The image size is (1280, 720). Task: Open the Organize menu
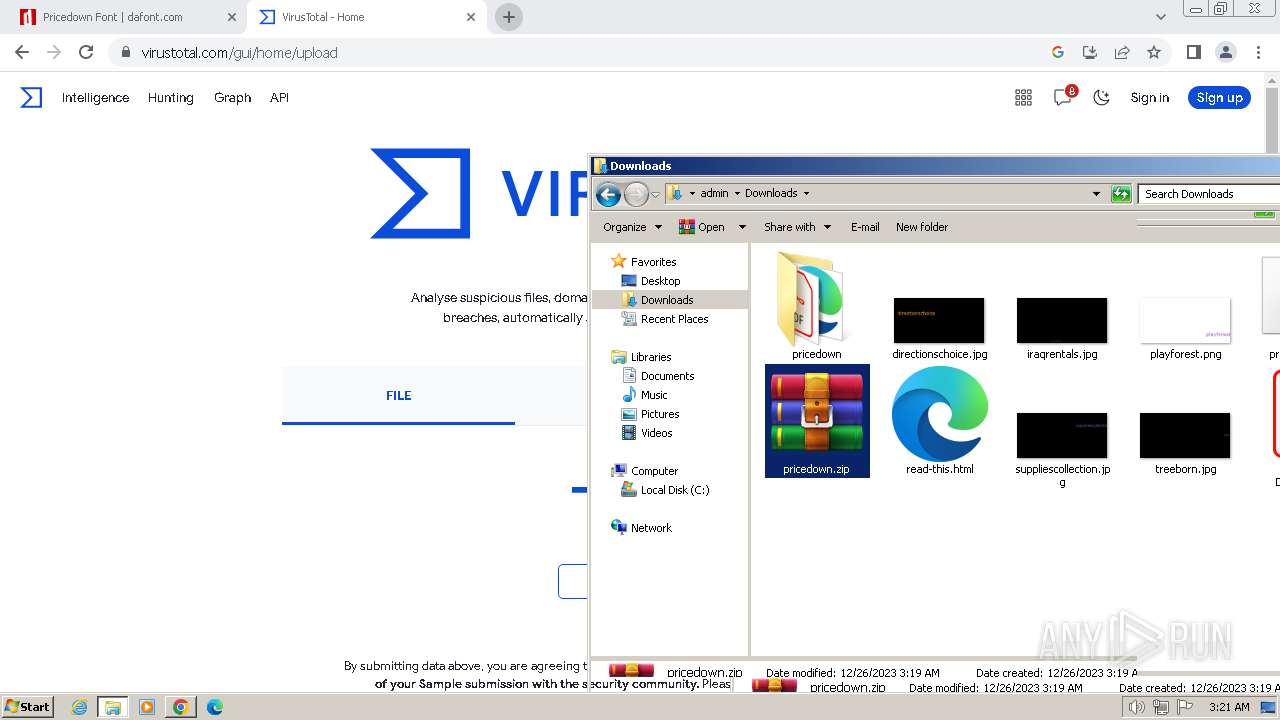[x=632, y=227]
